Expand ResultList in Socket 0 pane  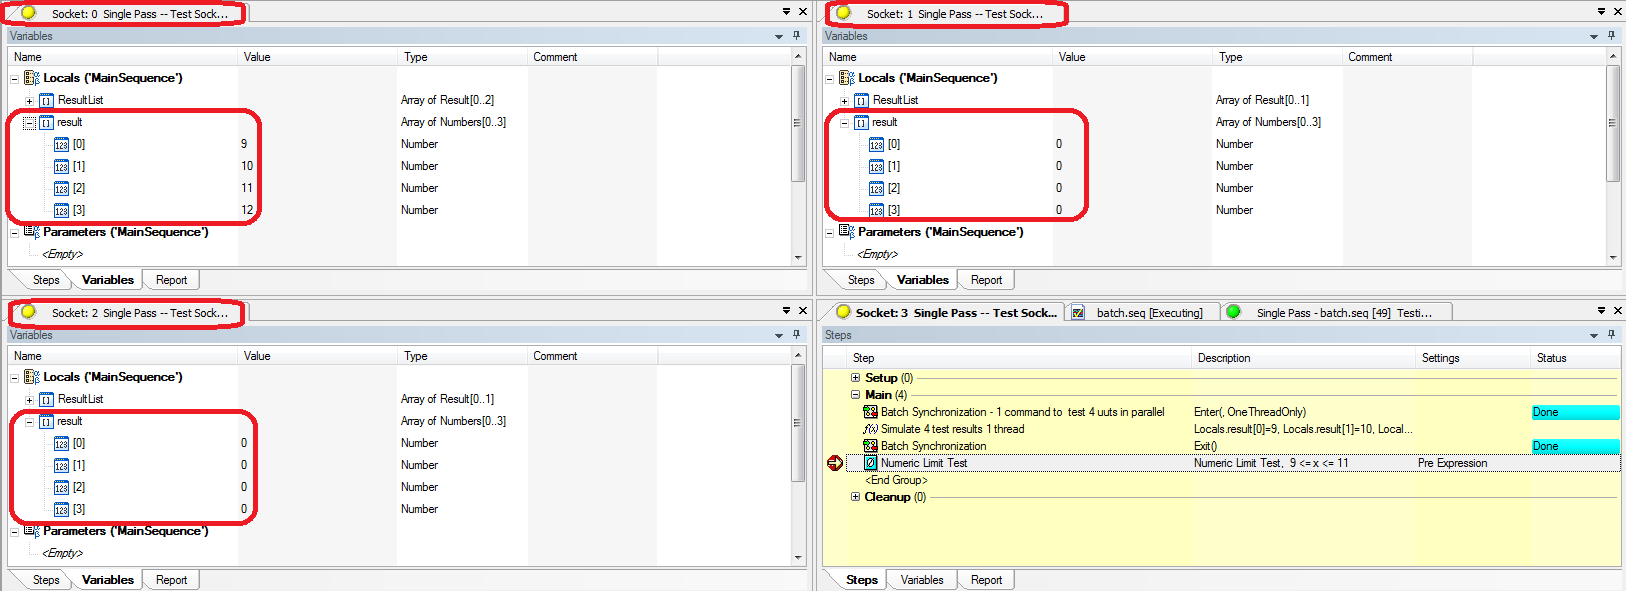[x=30, y=101]
